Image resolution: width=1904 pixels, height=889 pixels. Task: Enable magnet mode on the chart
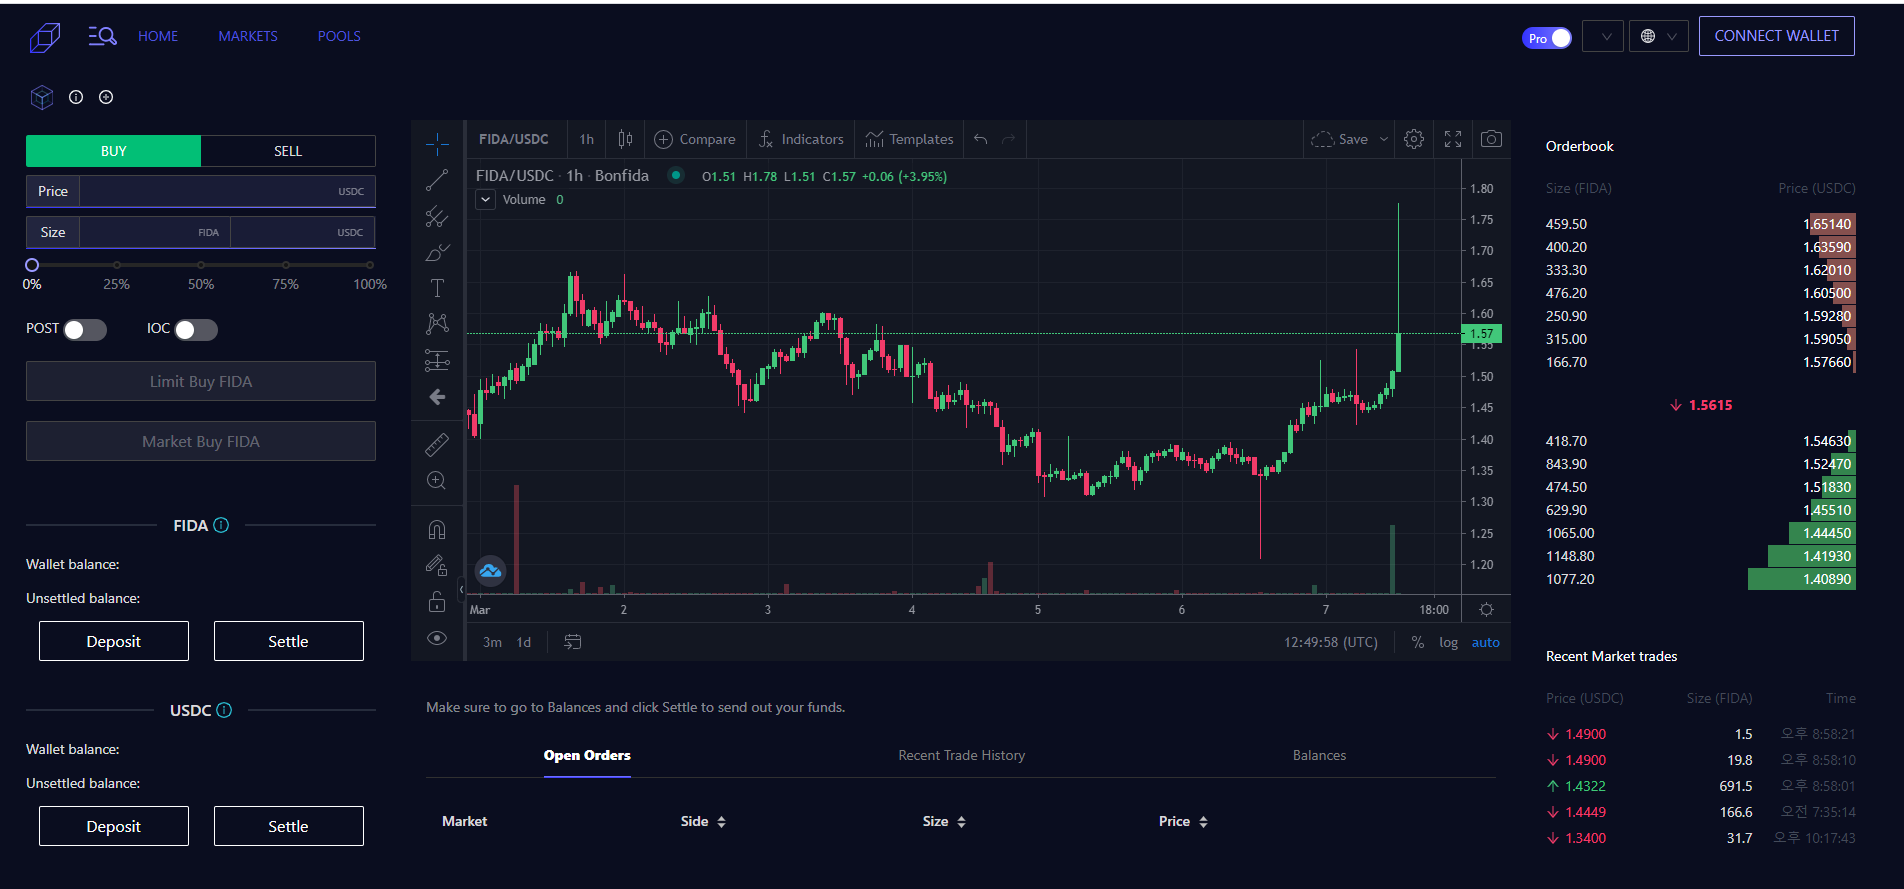pyautogui.click(x=437, y=529)
